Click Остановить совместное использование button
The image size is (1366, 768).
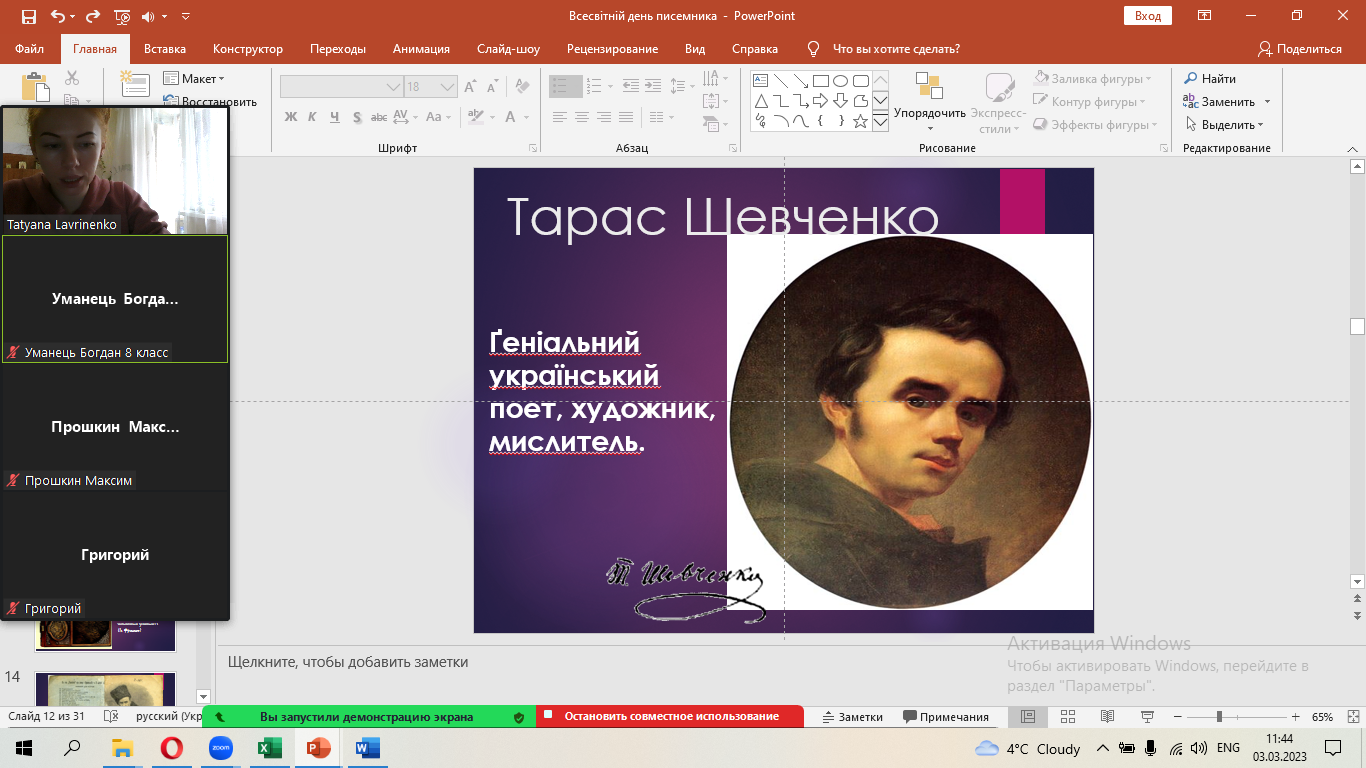[x=670, y=716]
